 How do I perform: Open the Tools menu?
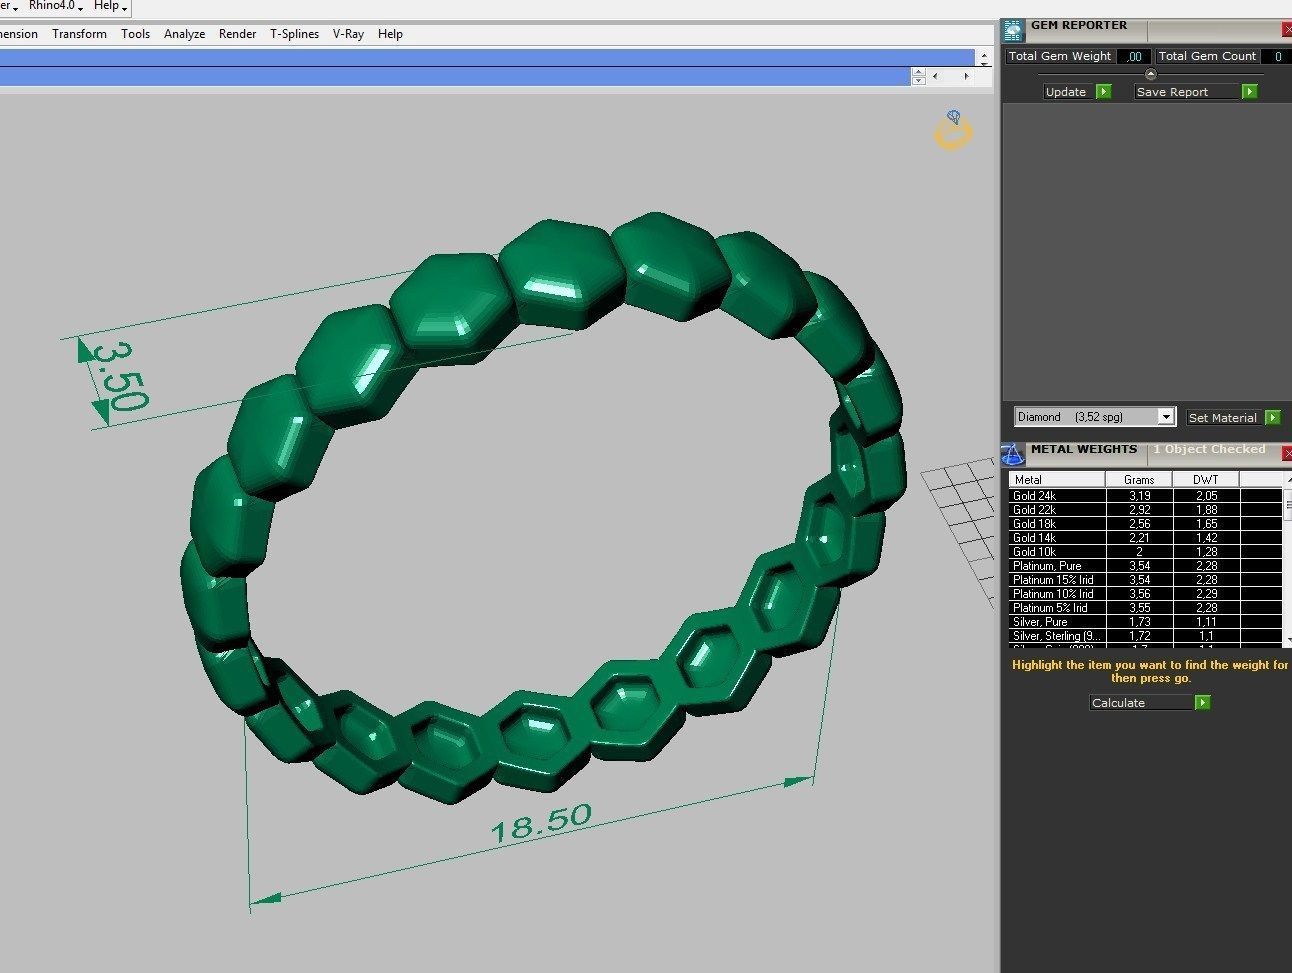coord(135,34)
